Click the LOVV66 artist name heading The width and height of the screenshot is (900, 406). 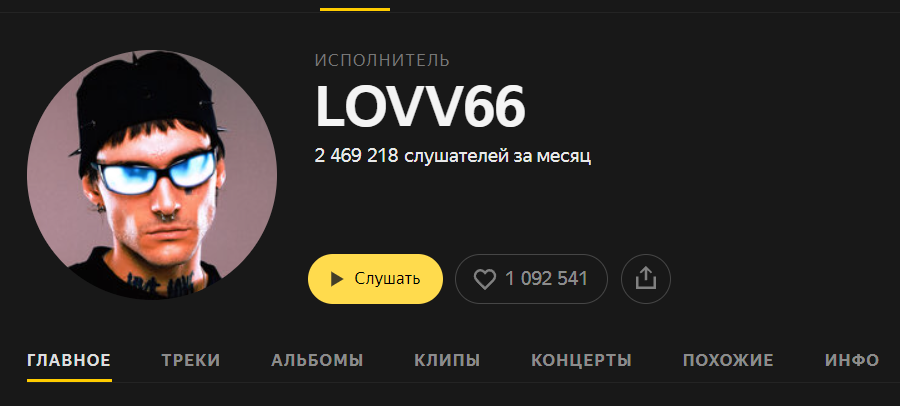point(420,109)
